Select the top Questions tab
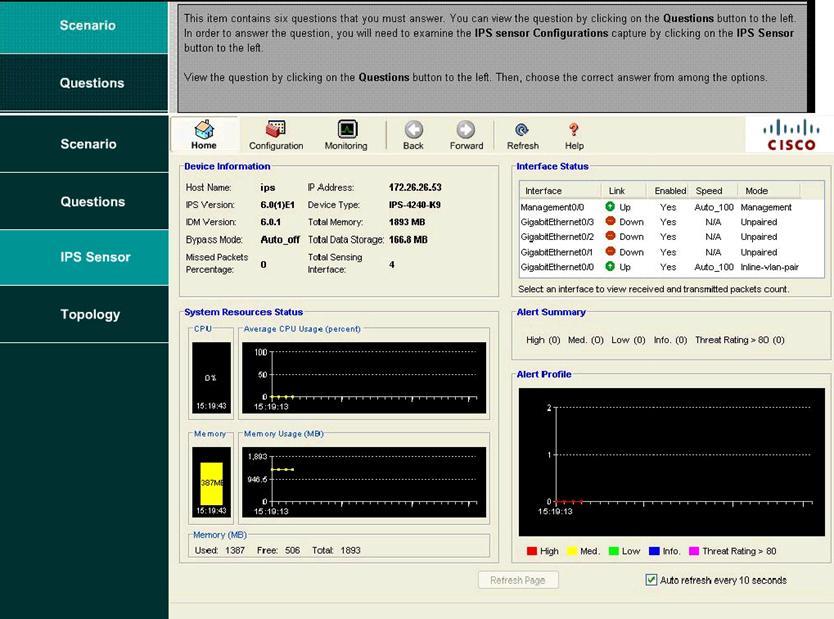Viewport: 834px width, 619px height. click(84, 83)
